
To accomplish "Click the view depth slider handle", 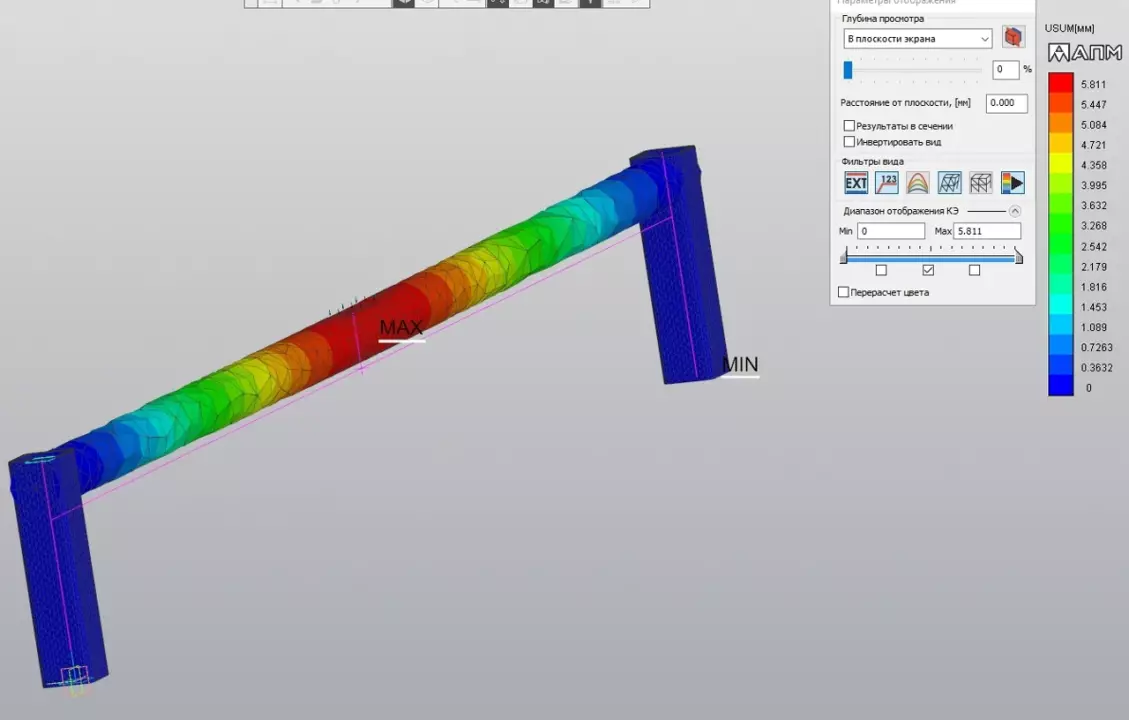I will pos(848,70).
